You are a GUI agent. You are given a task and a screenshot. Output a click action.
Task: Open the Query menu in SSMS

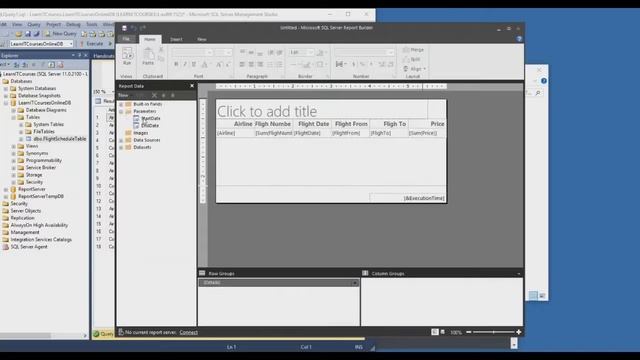(x=34, y=24)
